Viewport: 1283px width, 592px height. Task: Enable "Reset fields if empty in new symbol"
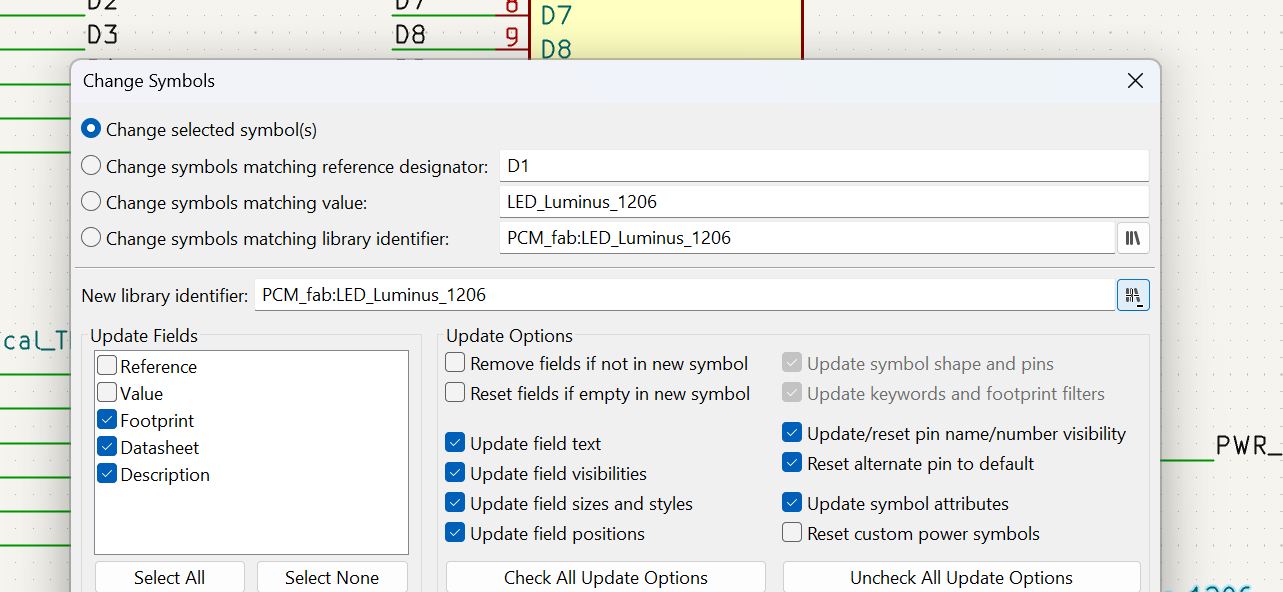tap(455, 393)
